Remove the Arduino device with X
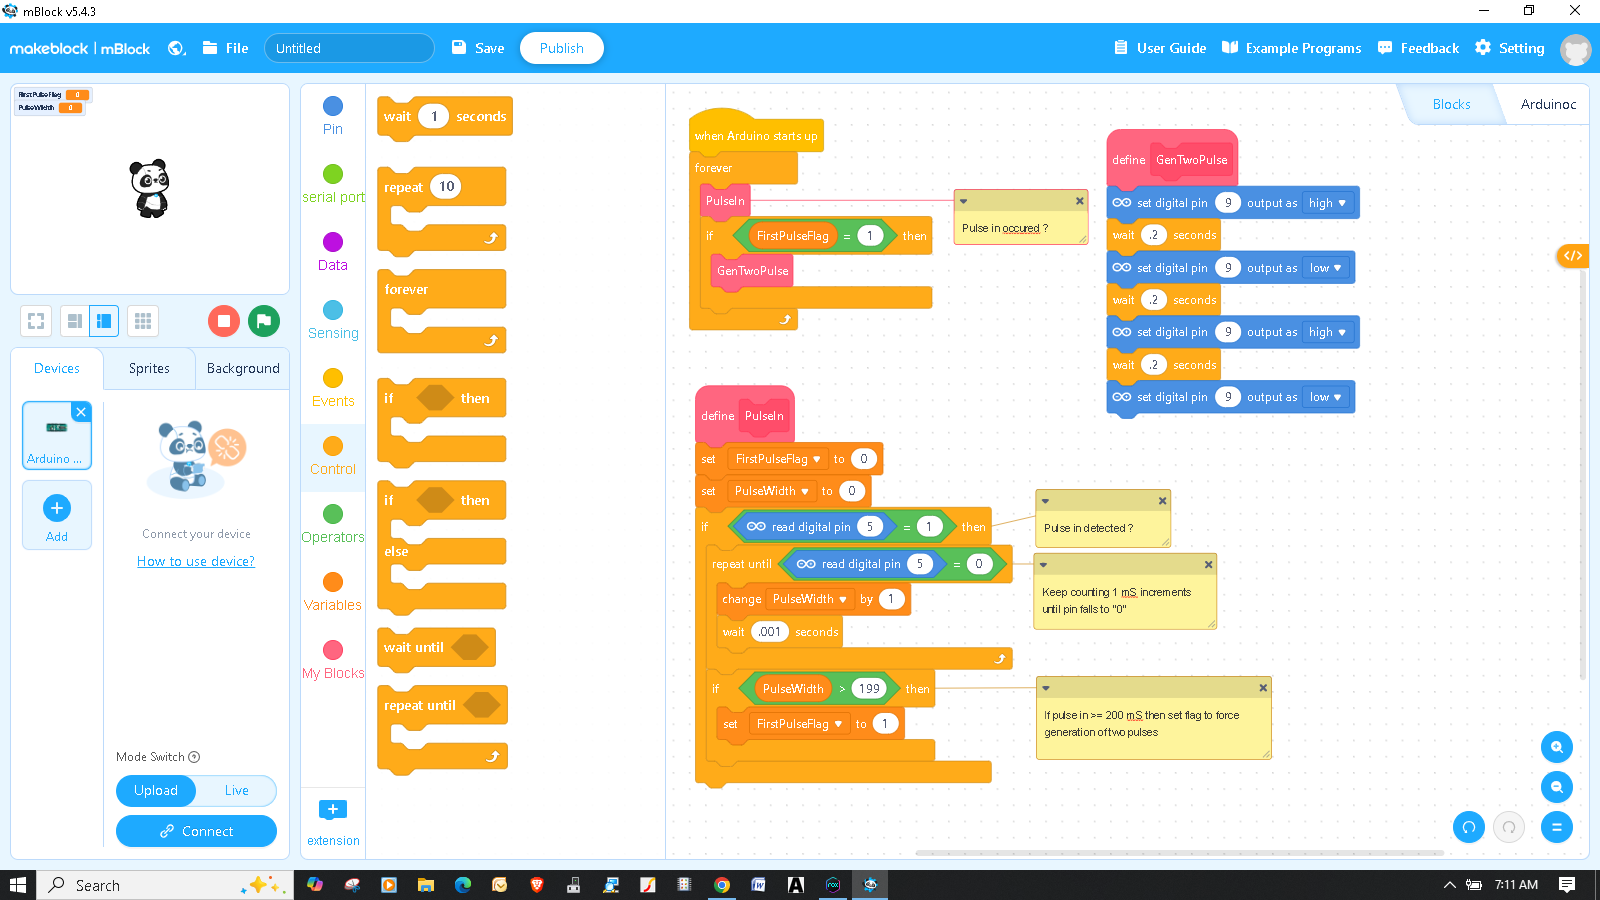This screenshot has height=900, width=1600. 82,412
